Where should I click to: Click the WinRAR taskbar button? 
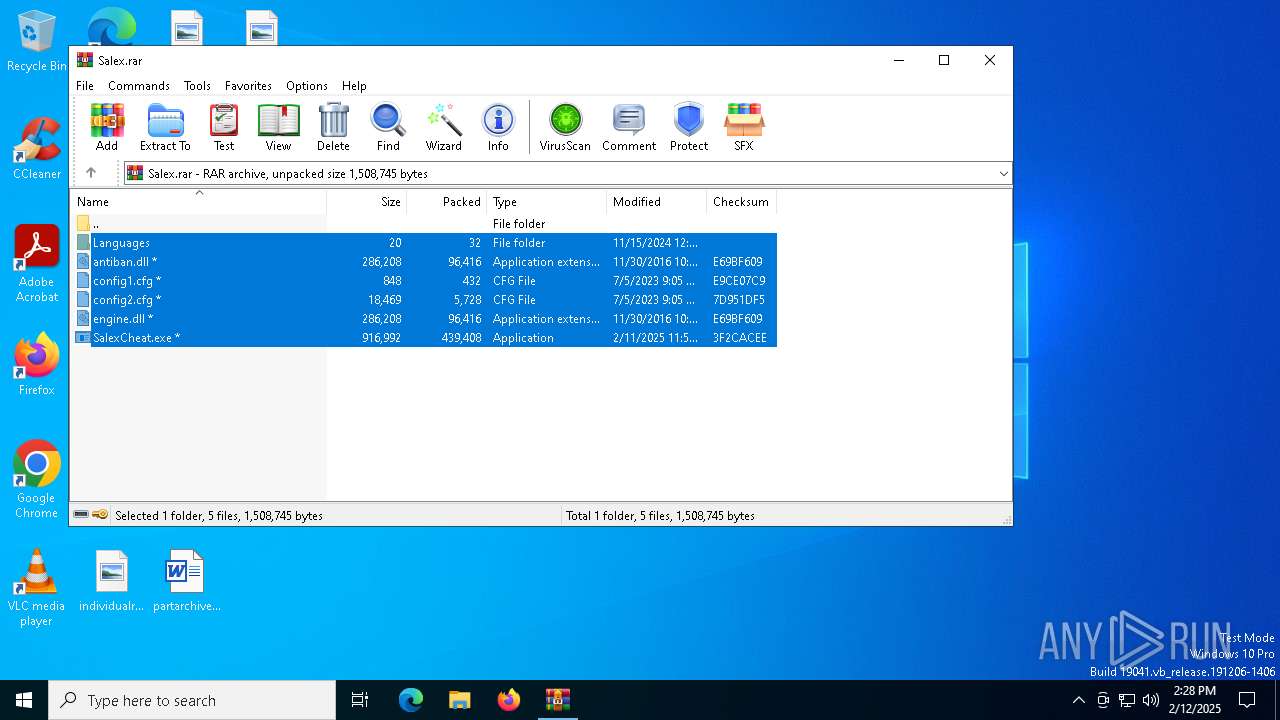point(557,700)
